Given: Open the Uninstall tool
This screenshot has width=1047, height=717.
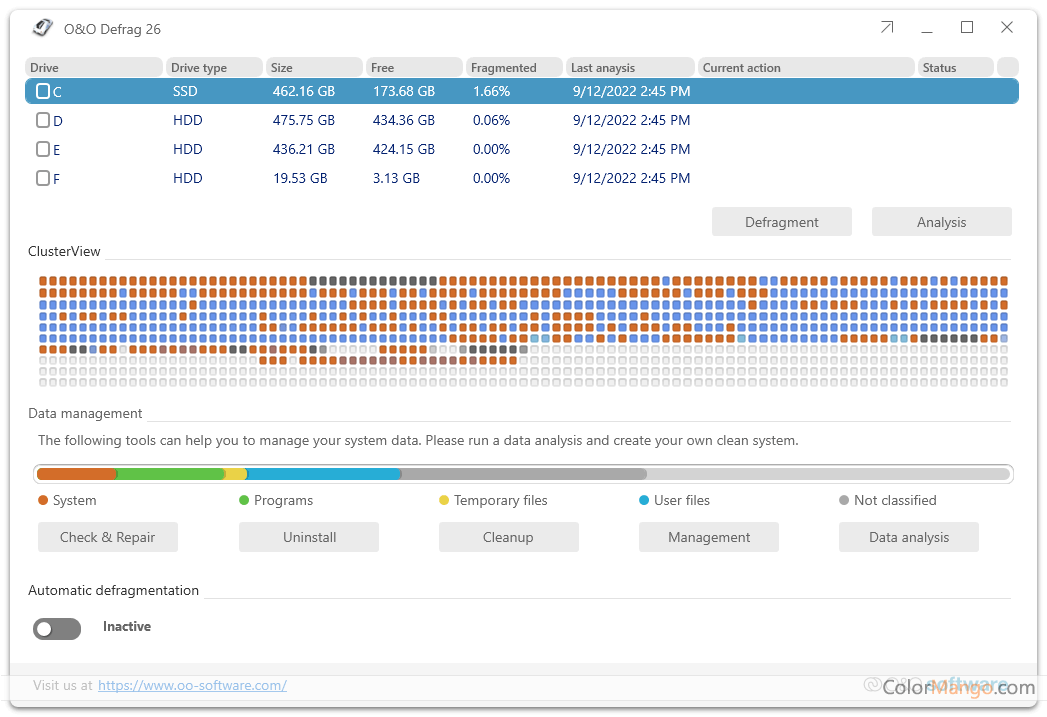Looking at the screenshot, I should click(308, 537).
